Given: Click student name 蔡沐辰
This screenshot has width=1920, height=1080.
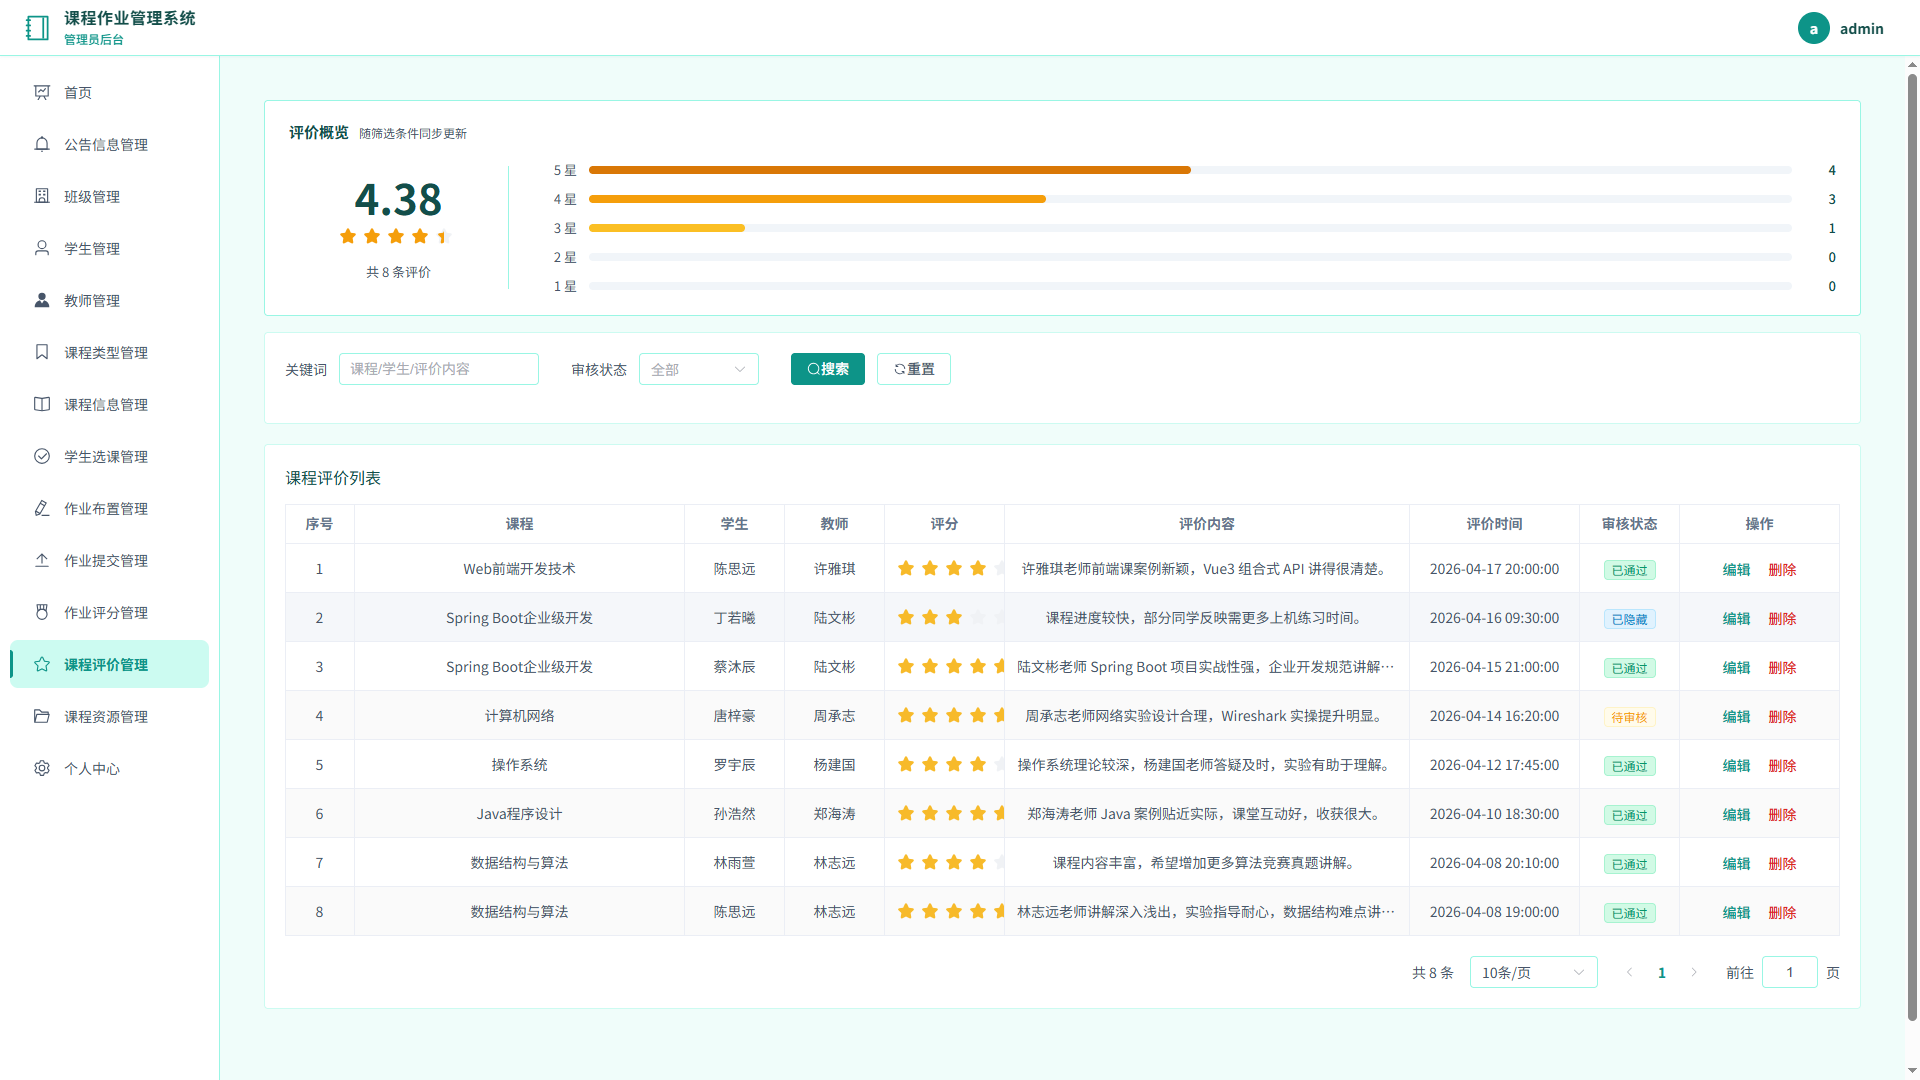Looking at the screenshot, I should (x=734, y=667).
